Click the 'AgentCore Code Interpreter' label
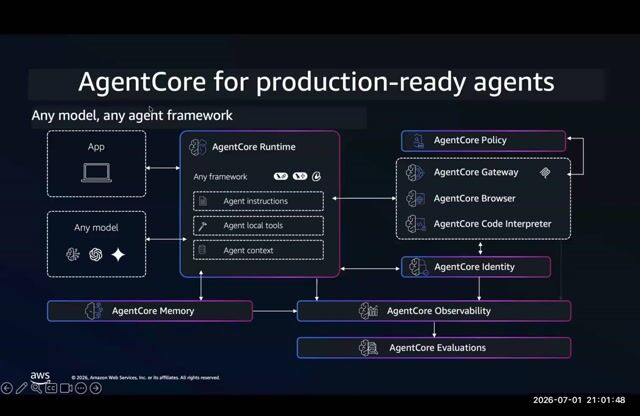The image size is (640, 416). [493, 224]
